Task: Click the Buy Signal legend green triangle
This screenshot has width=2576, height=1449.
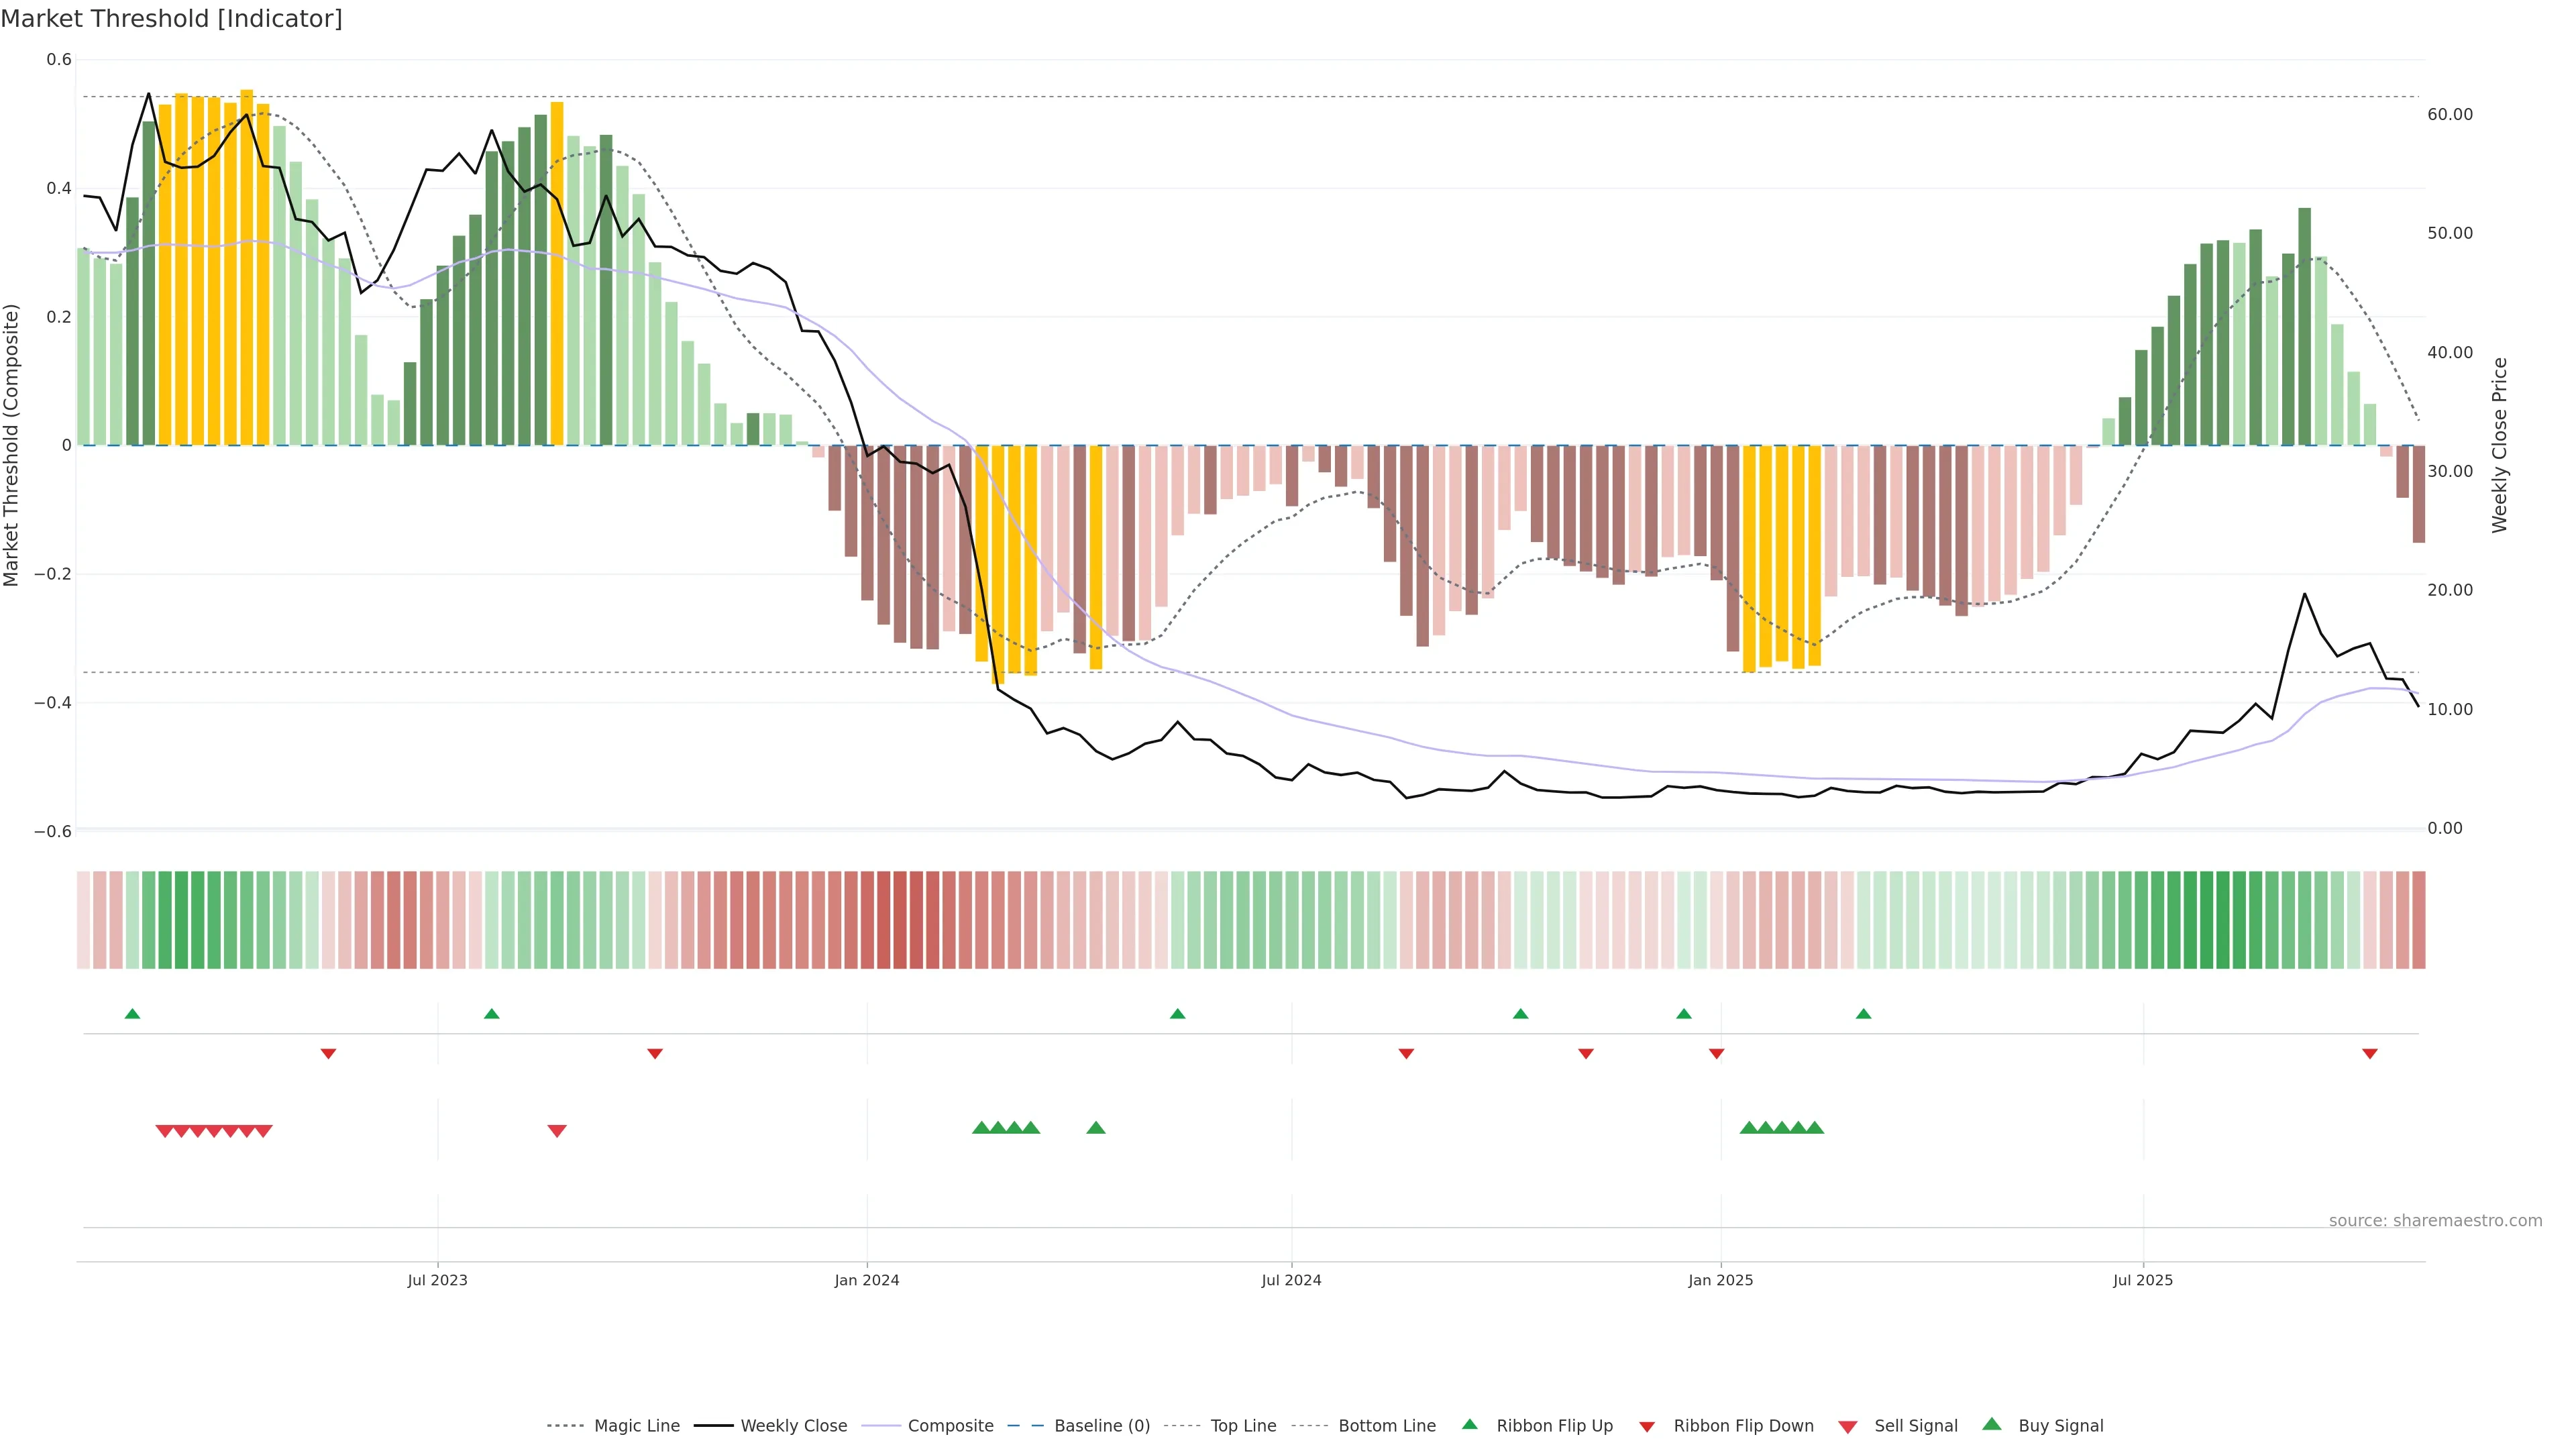Action: (x=1992, y=1424)
